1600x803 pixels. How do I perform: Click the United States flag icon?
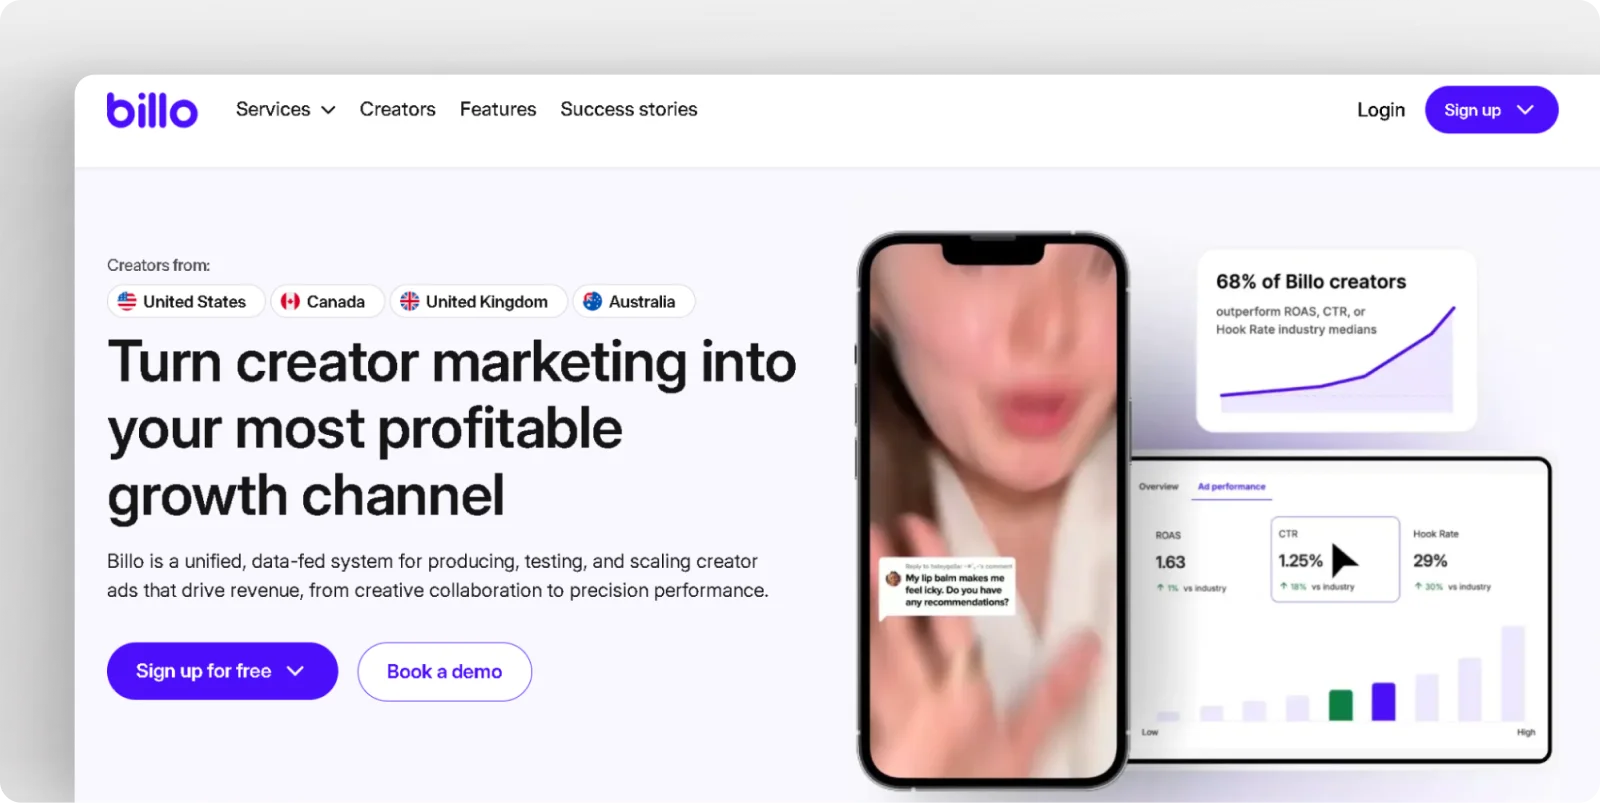[127, 301]
